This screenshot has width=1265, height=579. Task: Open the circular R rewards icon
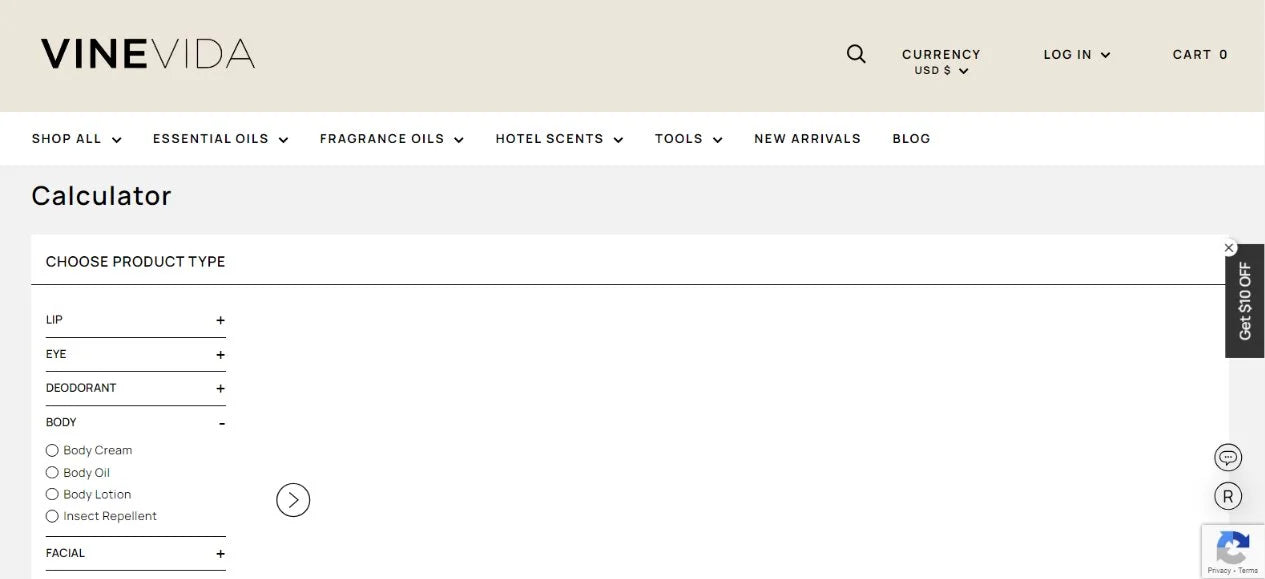click(x=1228, y=496)
